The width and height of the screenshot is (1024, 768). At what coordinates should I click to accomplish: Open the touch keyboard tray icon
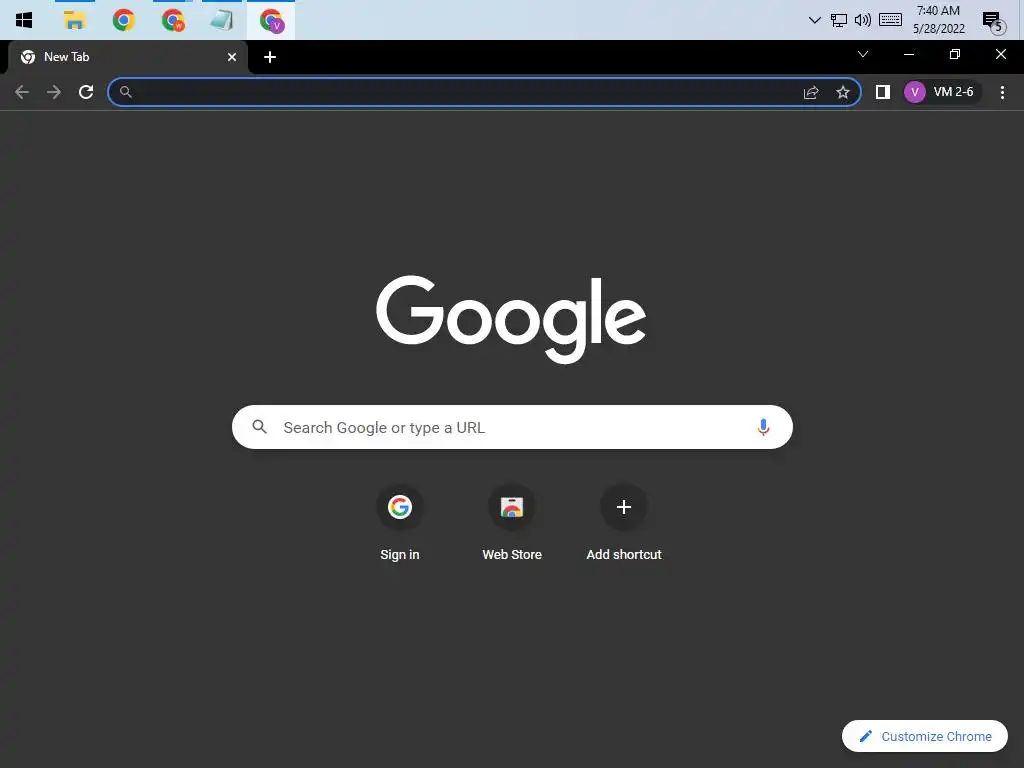[890, 20]
